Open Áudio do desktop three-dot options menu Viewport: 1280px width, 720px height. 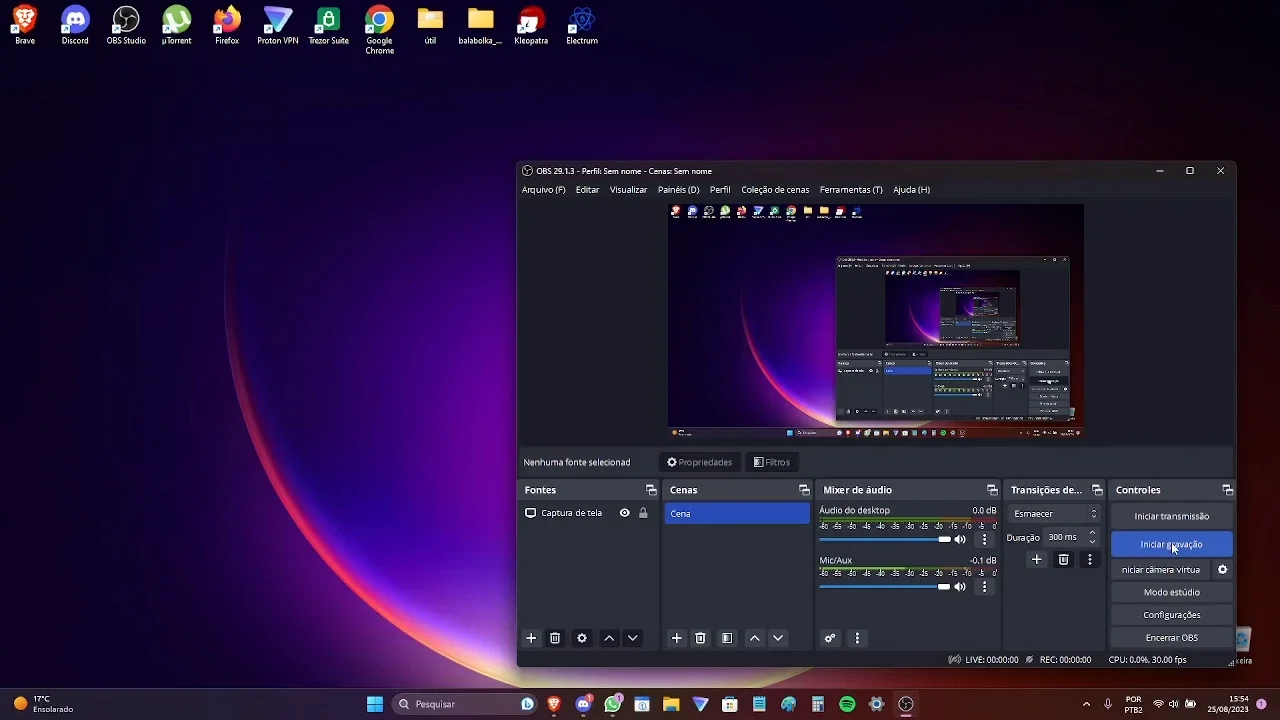(x=984, y=539)
